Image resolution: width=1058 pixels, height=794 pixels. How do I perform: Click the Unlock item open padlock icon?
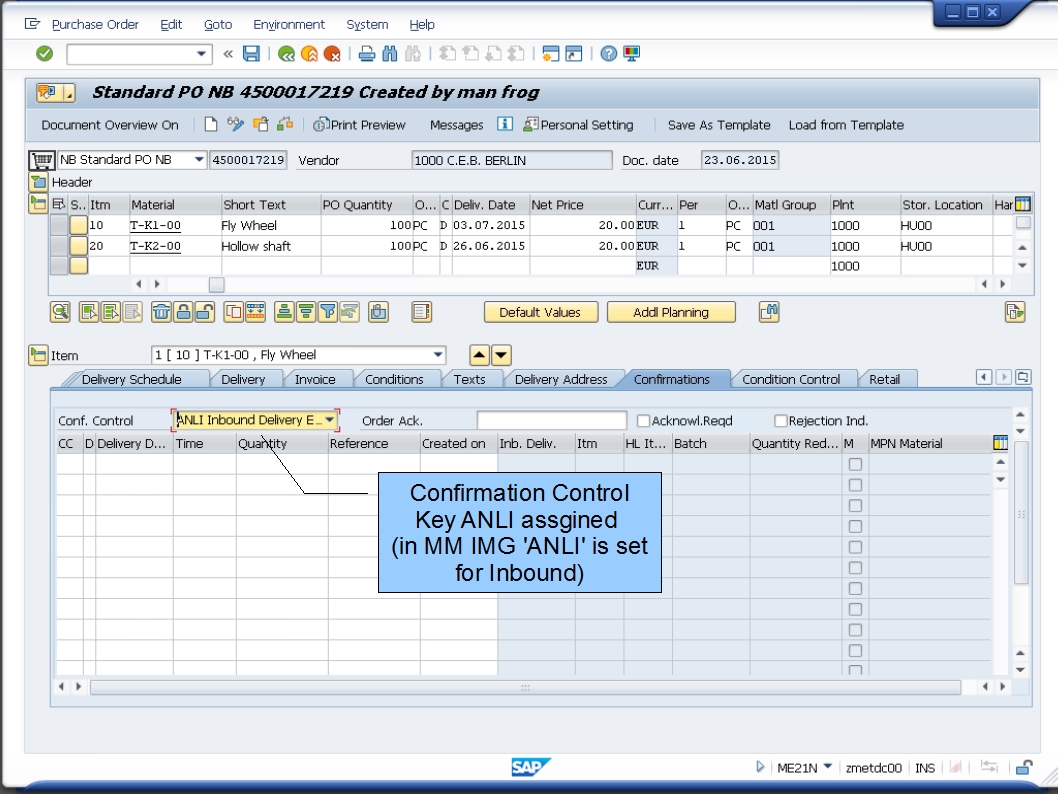pos(204,312)
